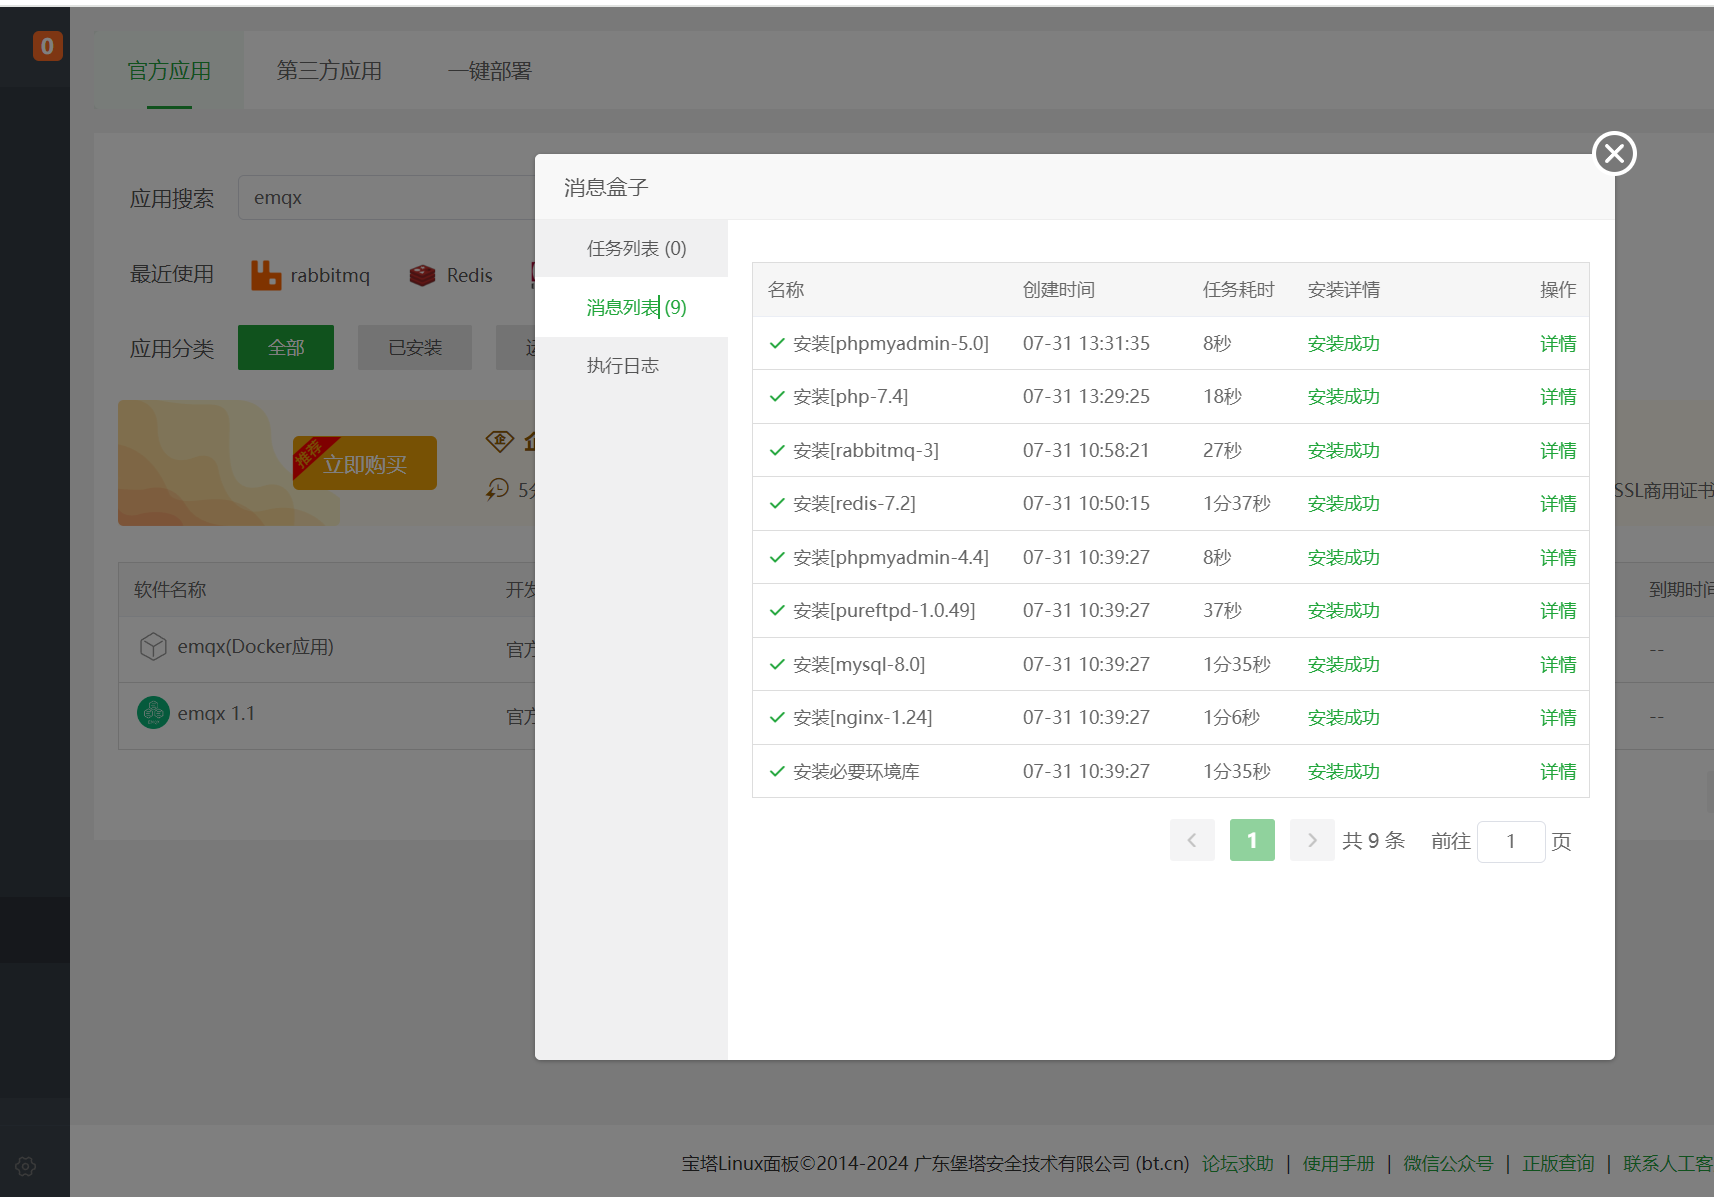The image size is (1714, 1197).
Task: Click the 安装[nginx-1.24] message name
Action: (x=862, y=717)
